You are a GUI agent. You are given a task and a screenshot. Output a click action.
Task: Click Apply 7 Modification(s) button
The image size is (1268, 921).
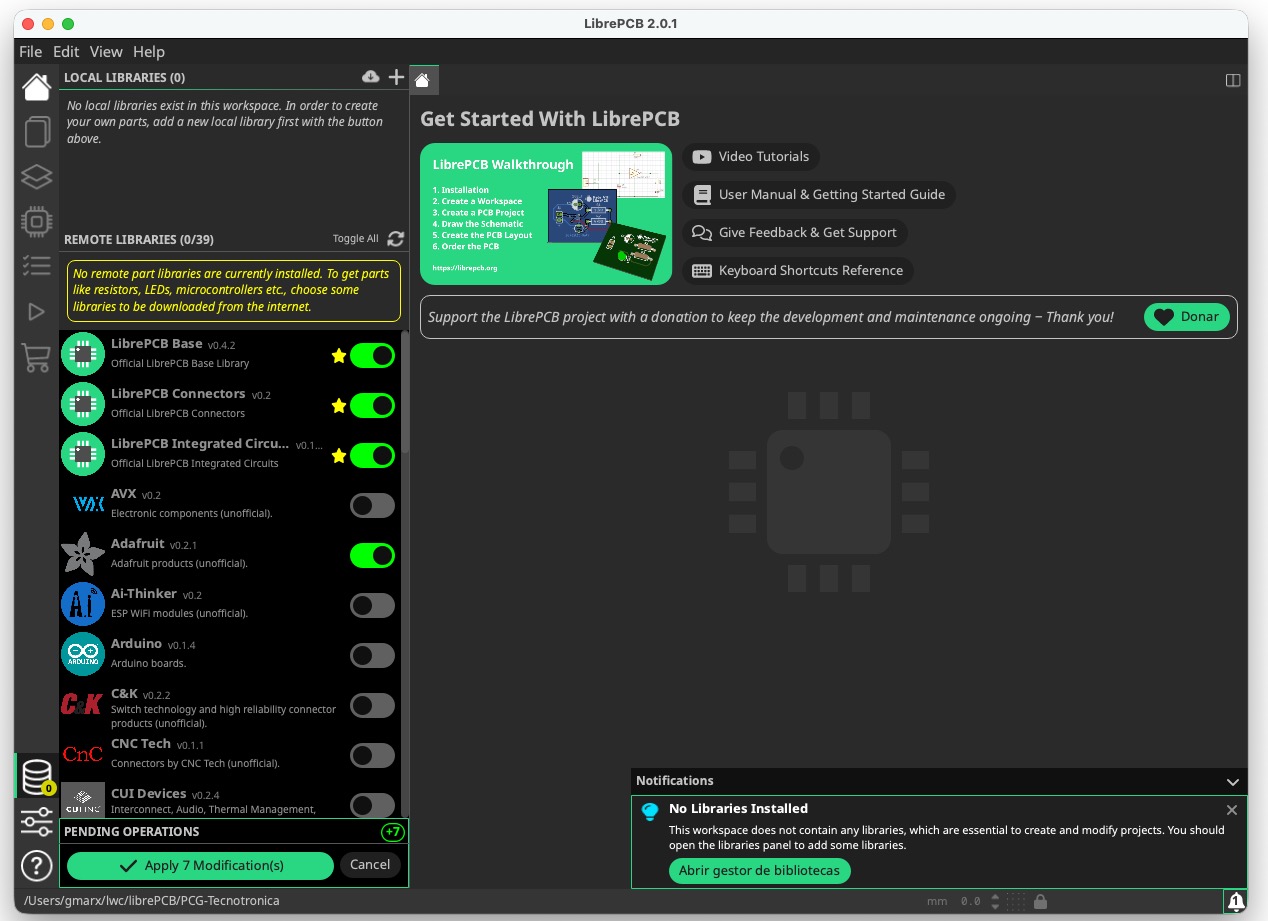coord(200,865)
